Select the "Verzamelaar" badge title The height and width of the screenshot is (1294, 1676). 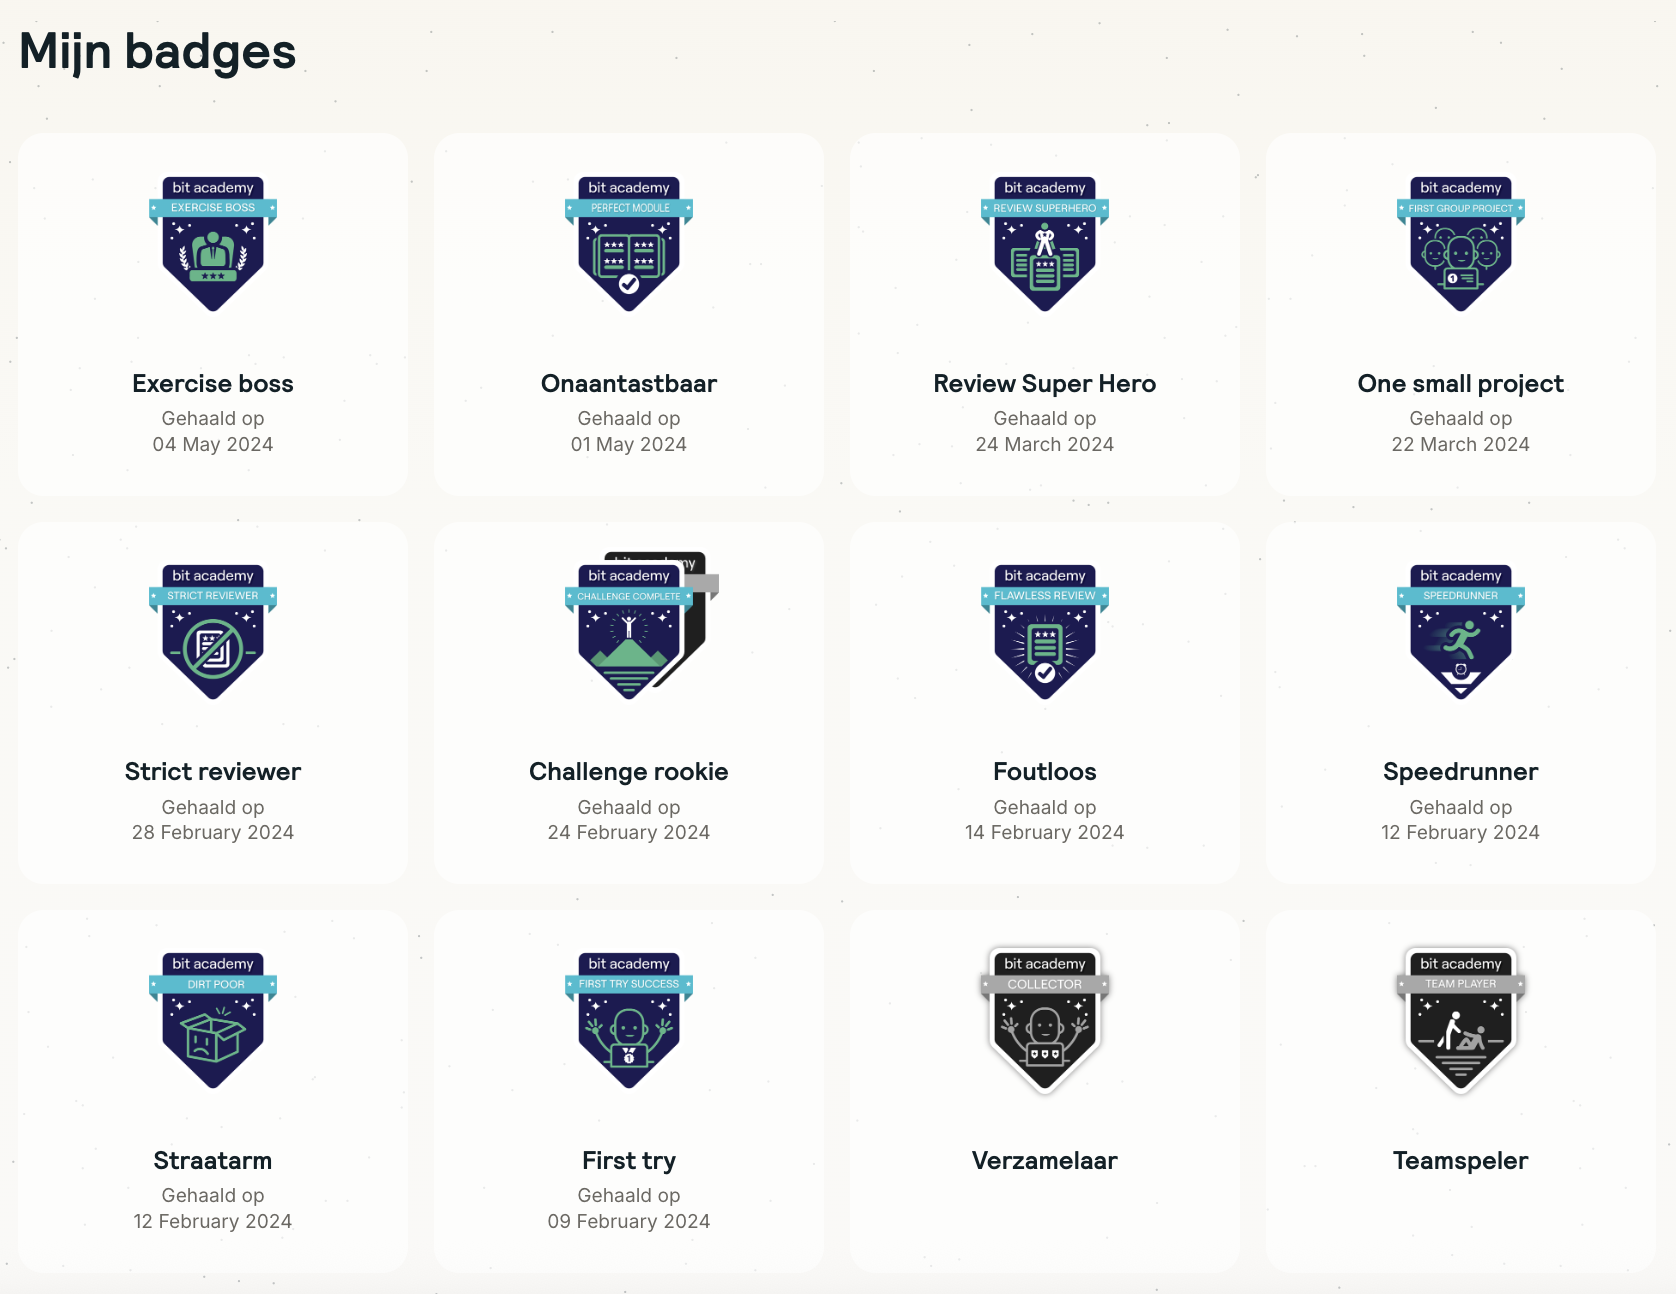tap(1045, 1161)
